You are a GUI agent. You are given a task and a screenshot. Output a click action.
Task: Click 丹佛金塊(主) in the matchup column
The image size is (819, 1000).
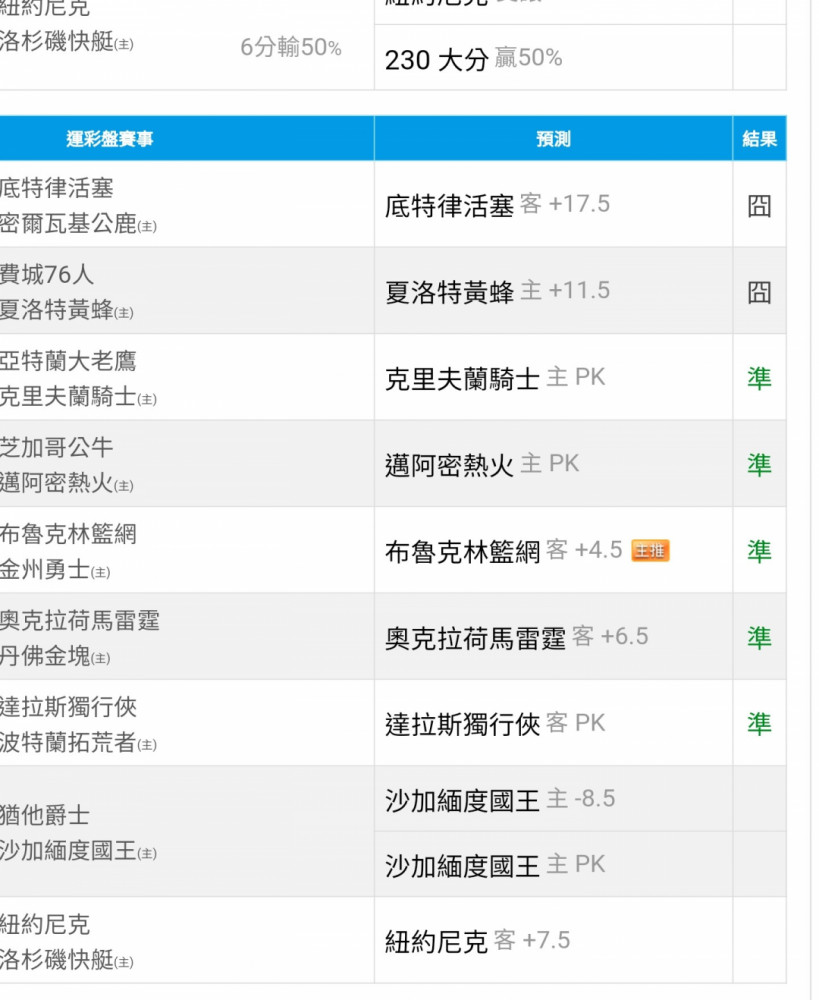coord(55,656)
